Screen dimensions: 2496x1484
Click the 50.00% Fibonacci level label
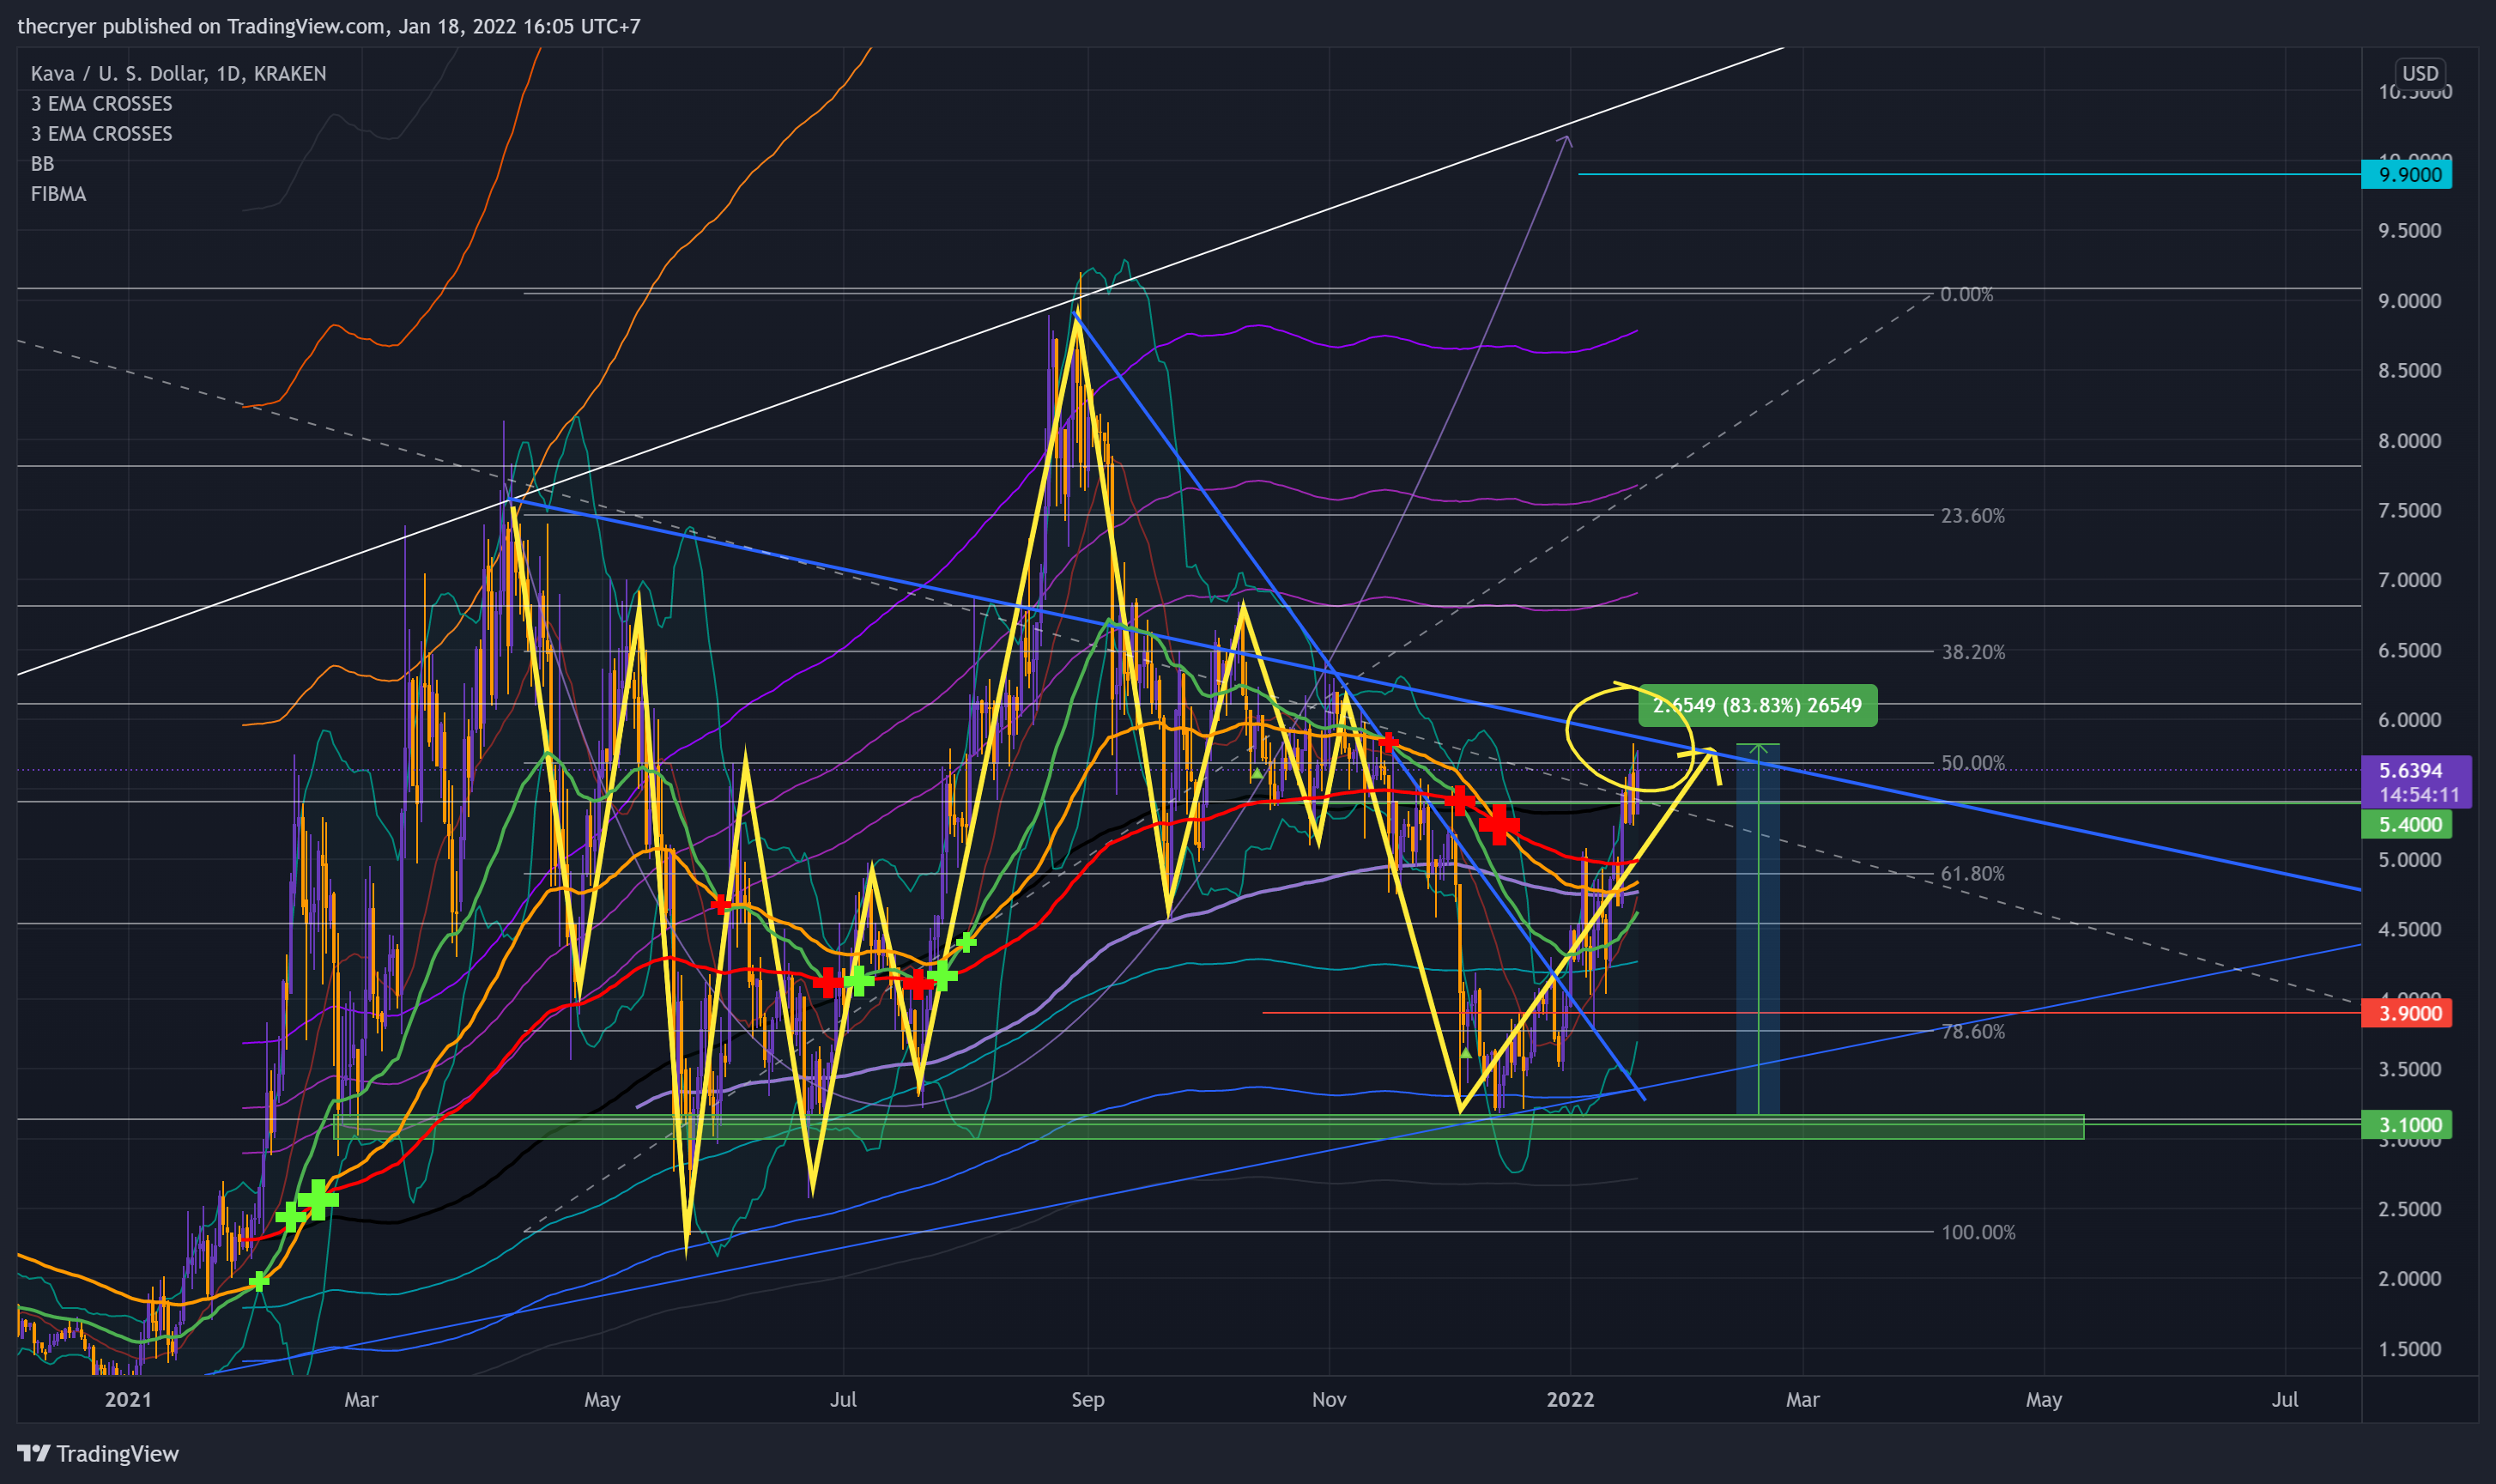coord(1972,763)
